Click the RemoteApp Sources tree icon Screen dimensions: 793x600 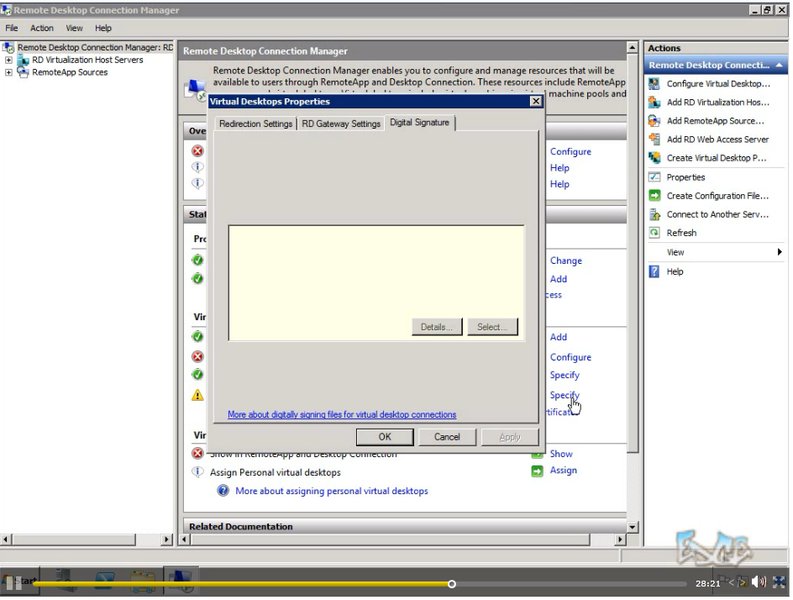[x=23, y=72]
